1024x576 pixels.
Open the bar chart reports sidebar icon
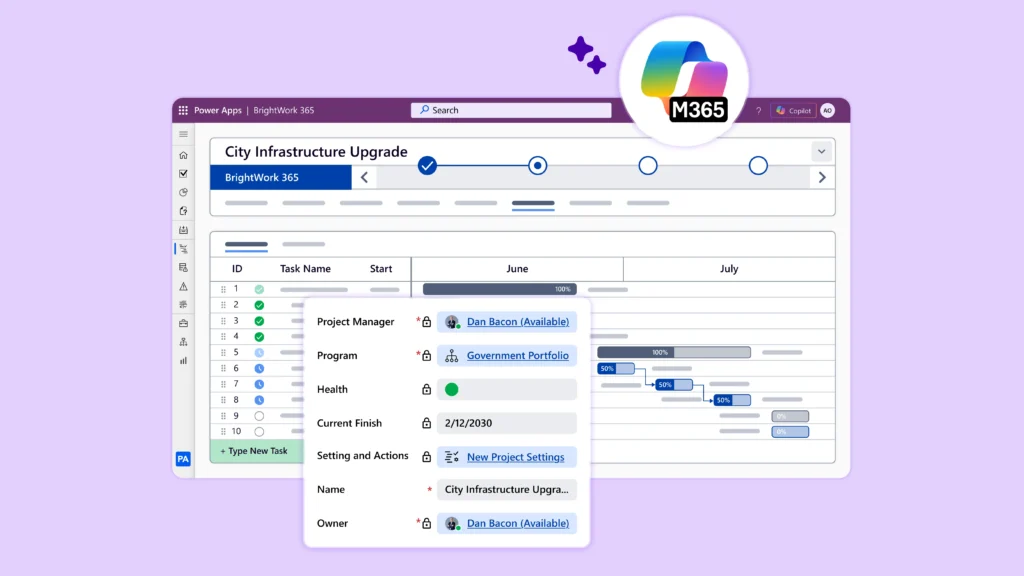(184, 360)
